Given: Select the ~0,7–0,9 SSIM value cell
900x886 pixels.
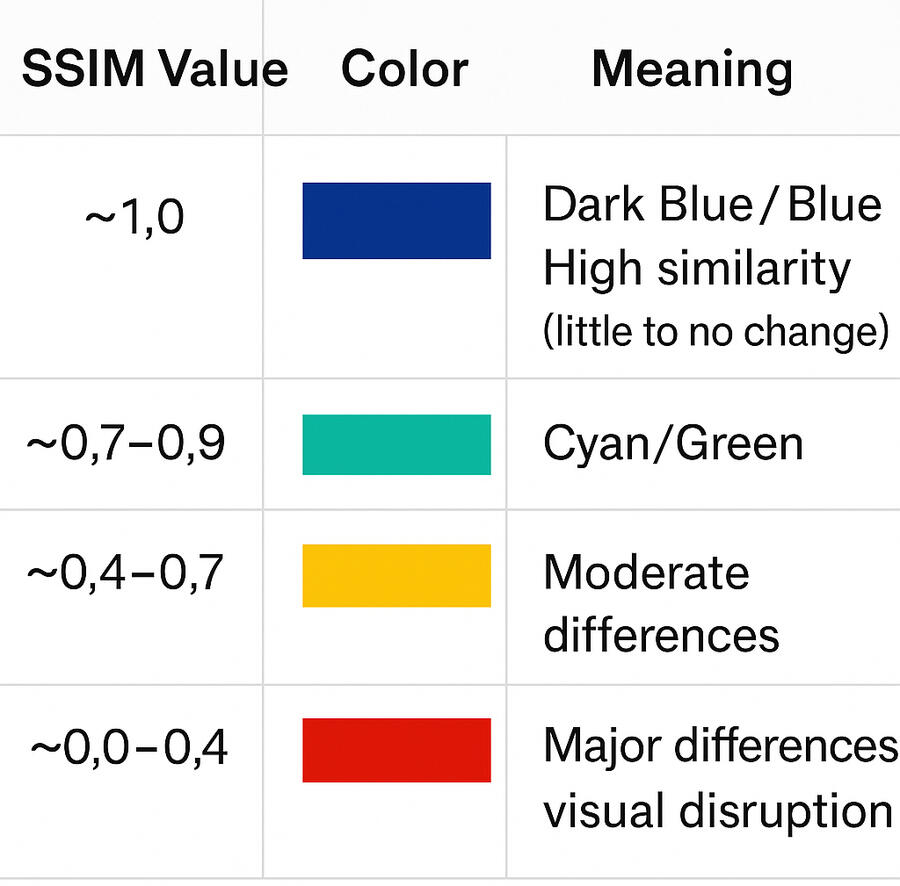Looking at the screenshot, I should 126,443.
